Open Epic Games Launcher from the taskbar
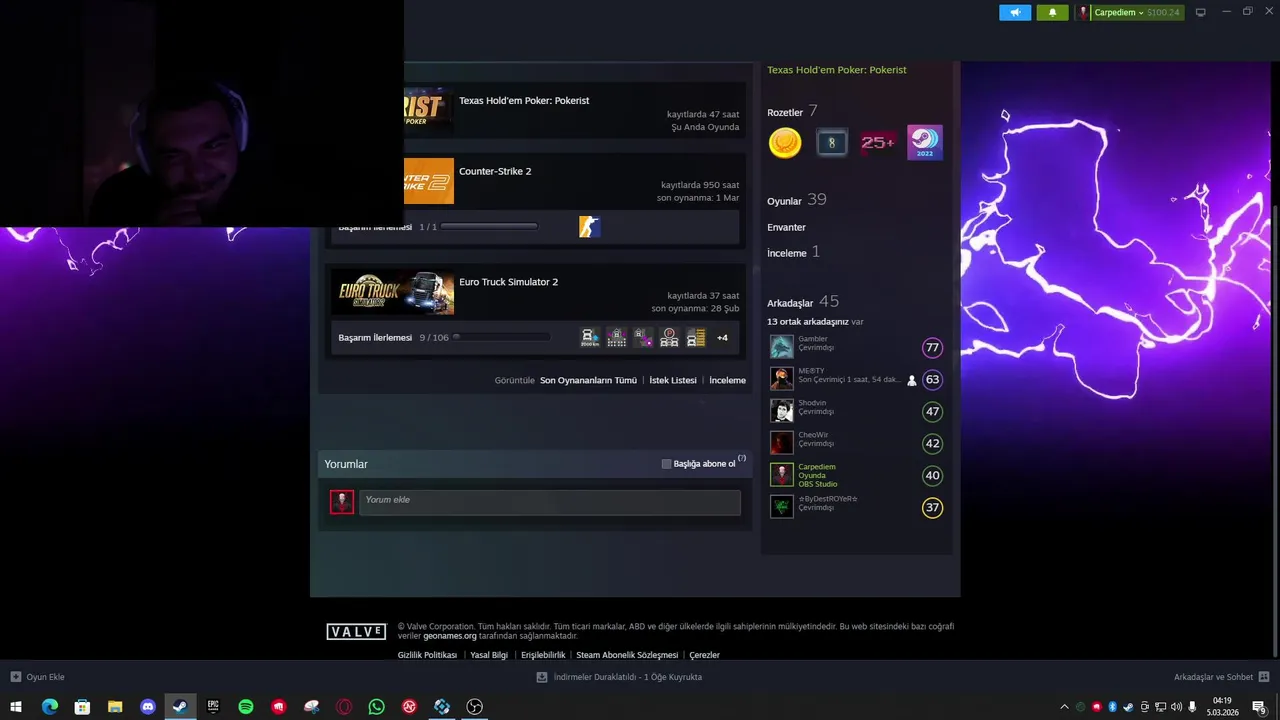The image size is (1280, 720). click(213, 707)
